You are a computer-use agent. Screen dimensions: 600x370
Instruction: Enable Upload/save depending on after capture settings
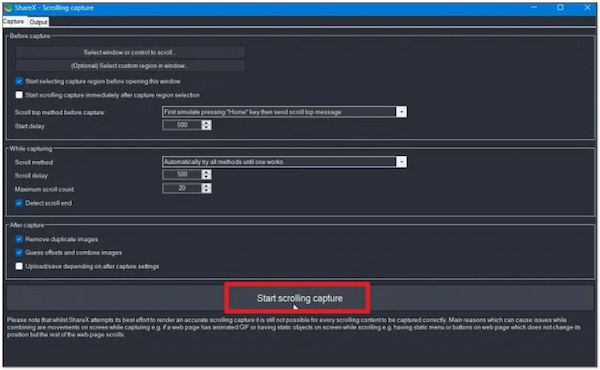pyautogui.click(x=19, y=266)
